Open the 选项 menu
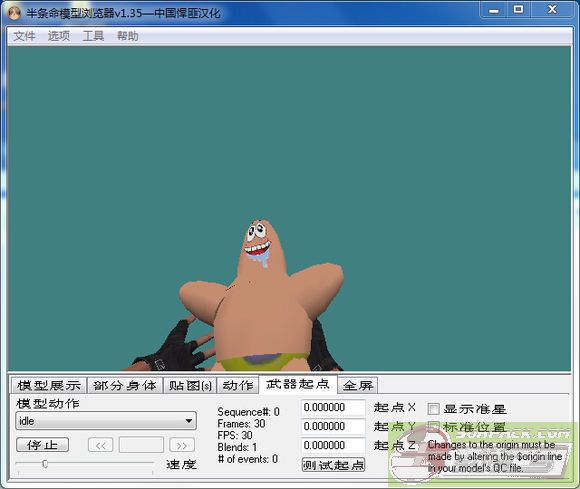 (59, 36)
